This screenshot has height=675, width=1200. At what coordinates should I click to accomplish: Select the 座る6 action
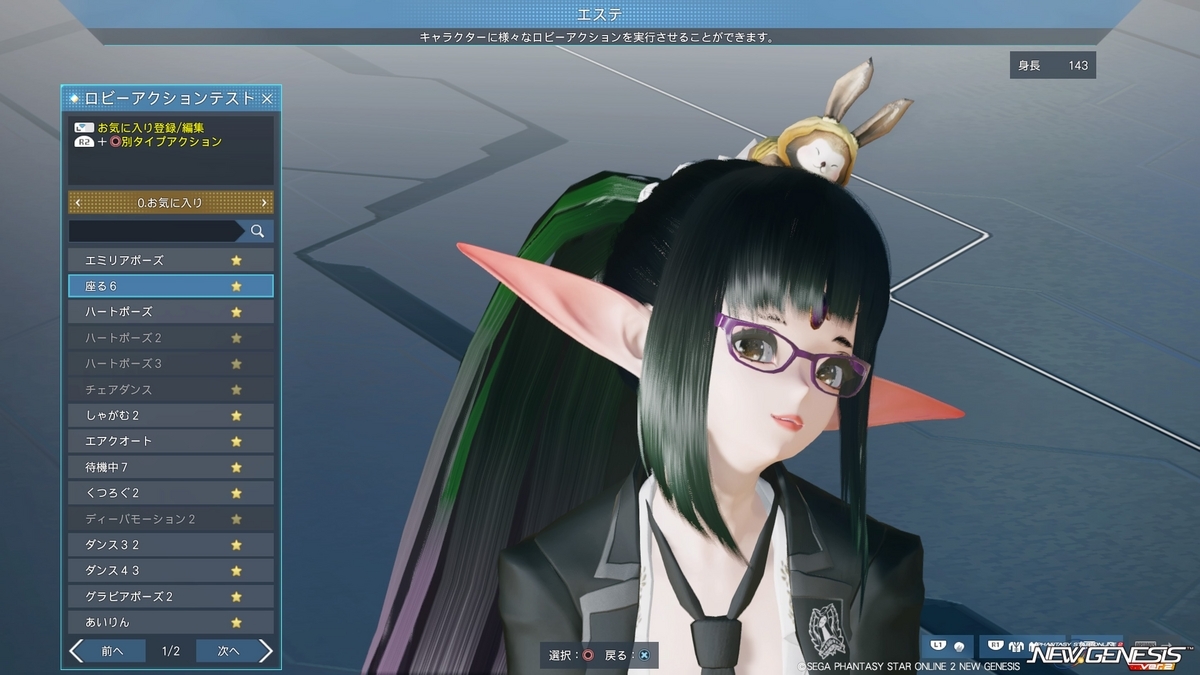pyautogui.click(x=171, y=286)
